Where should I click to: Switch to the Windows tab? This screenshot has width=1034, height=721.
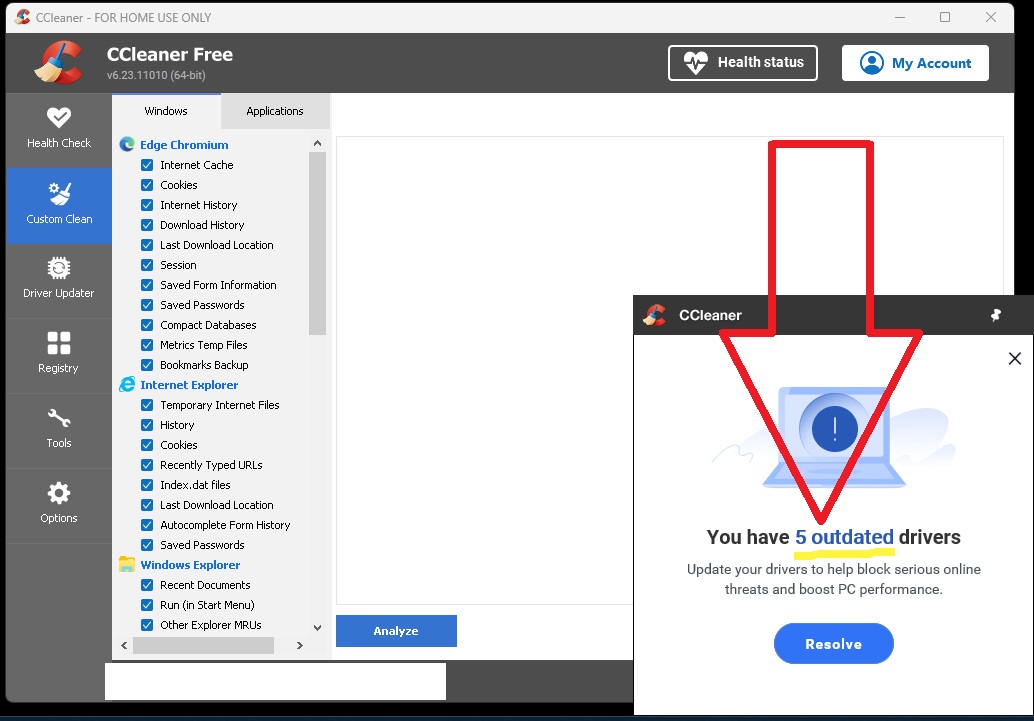pos(166,111)
